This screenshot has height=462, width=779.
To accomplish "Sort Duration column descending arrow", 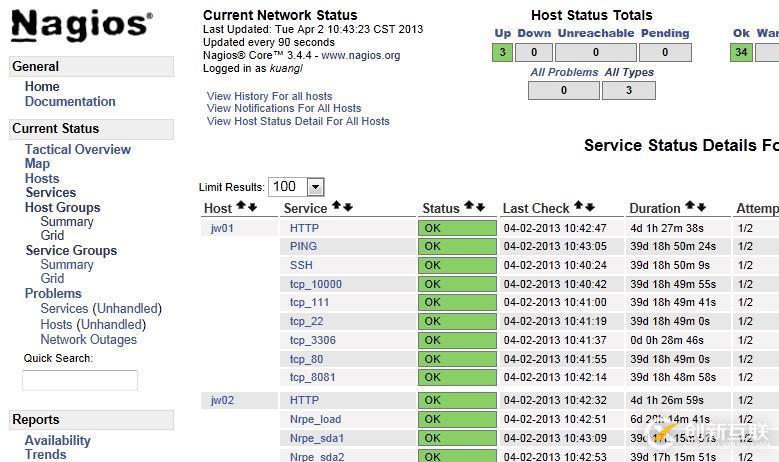I will [x=700, y=207].
